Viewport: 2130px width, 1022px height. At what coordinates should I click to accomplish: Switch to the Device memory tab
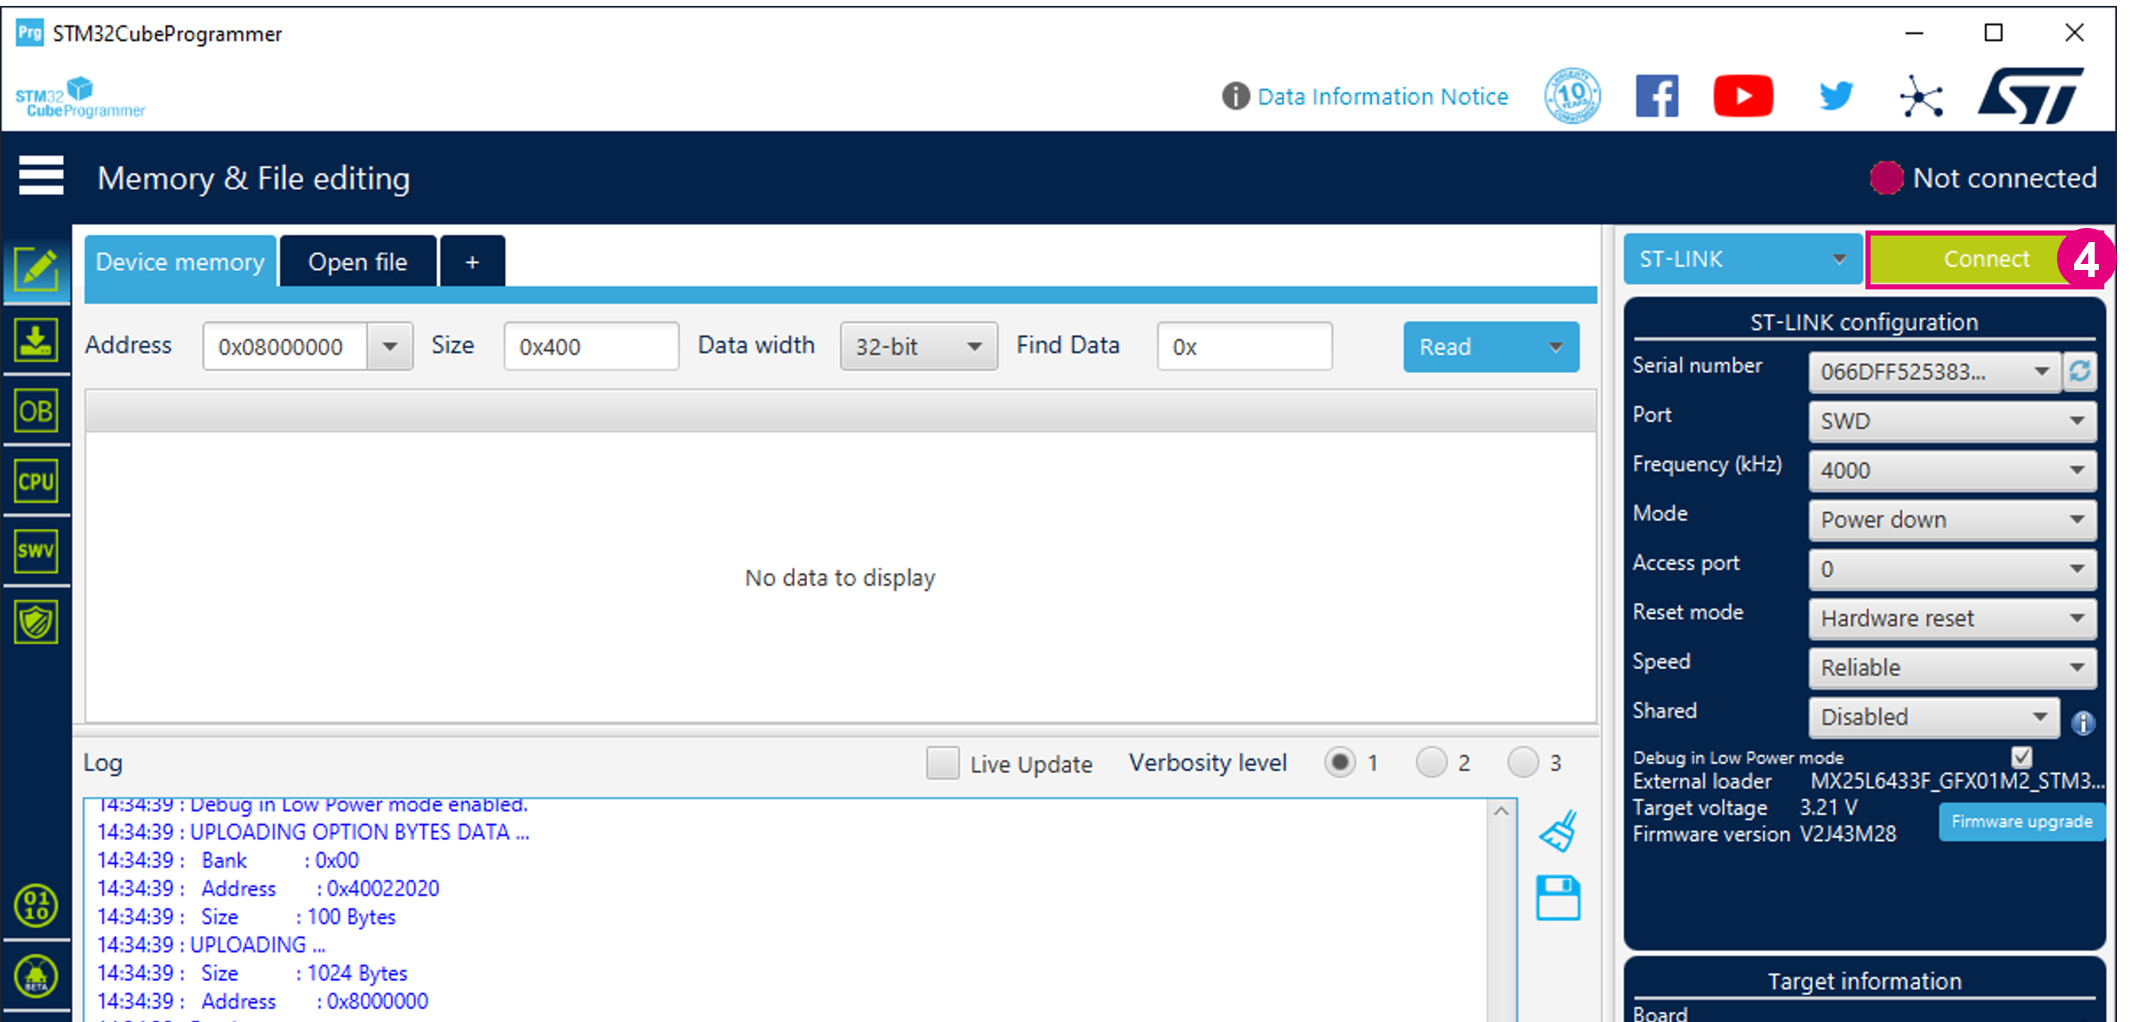tap(180, 262)
